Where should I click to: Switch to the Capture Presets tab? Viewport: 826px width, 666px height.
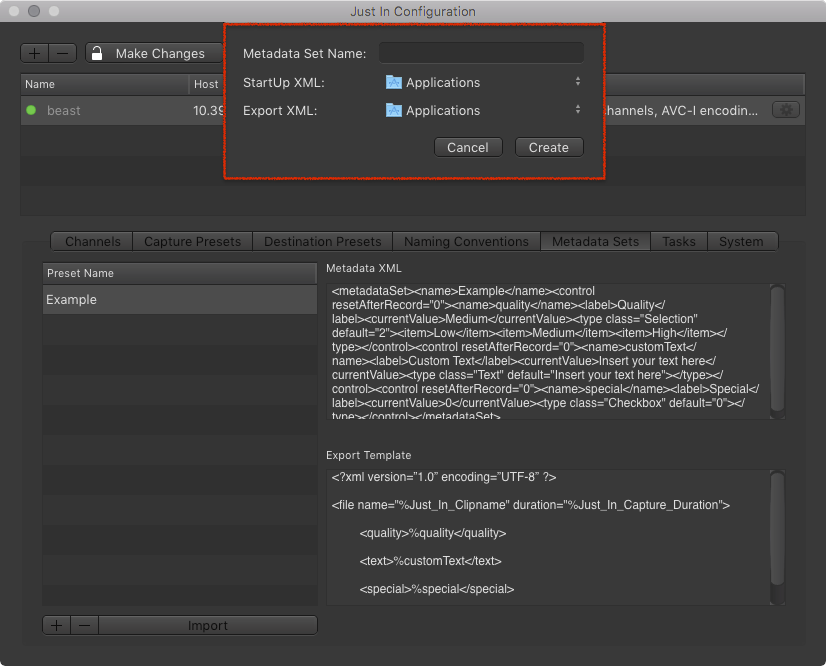[192, 241]
